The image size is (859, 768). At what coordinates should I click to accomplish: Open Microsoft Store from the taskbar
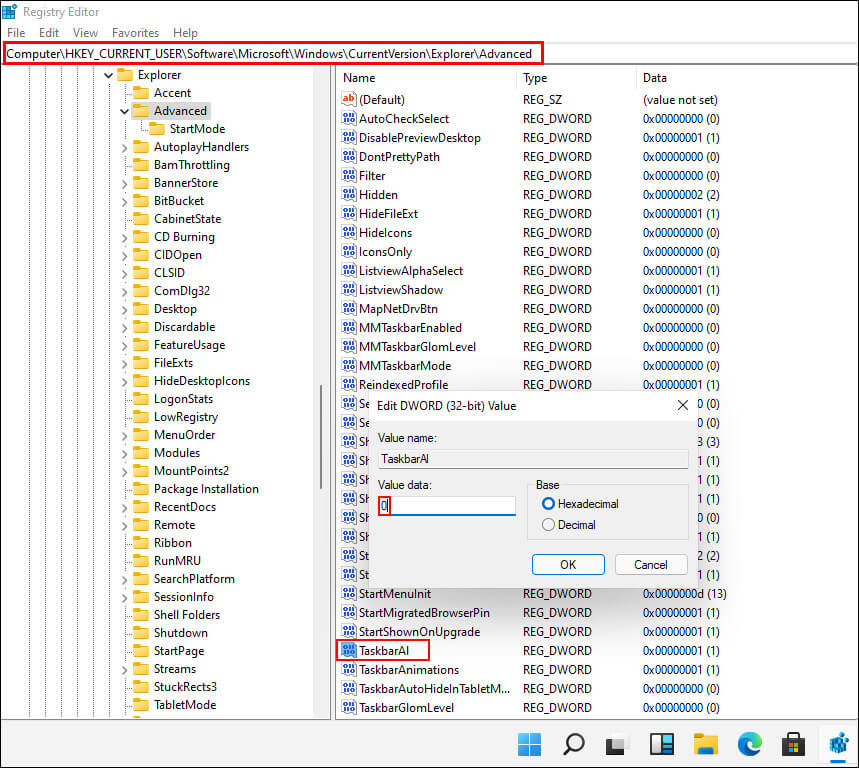click(x=793, y=744)
